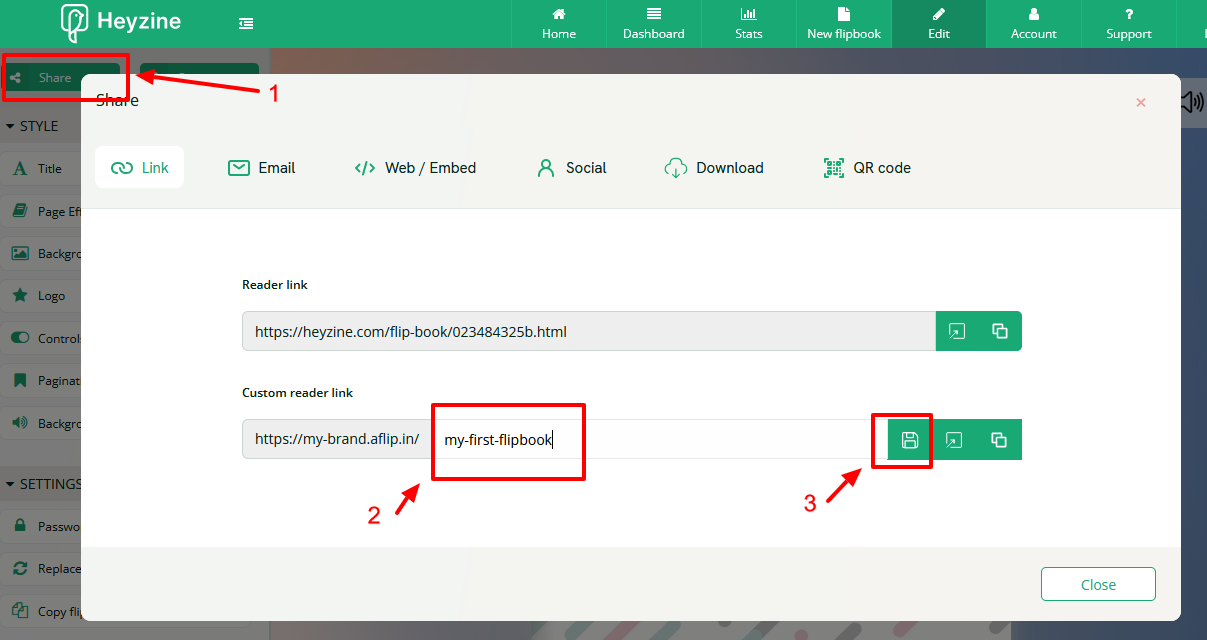Click the my-brand.aflip.in domain prefix
The height and width of the screenshot is (640, 1207).
coord(337,439)
